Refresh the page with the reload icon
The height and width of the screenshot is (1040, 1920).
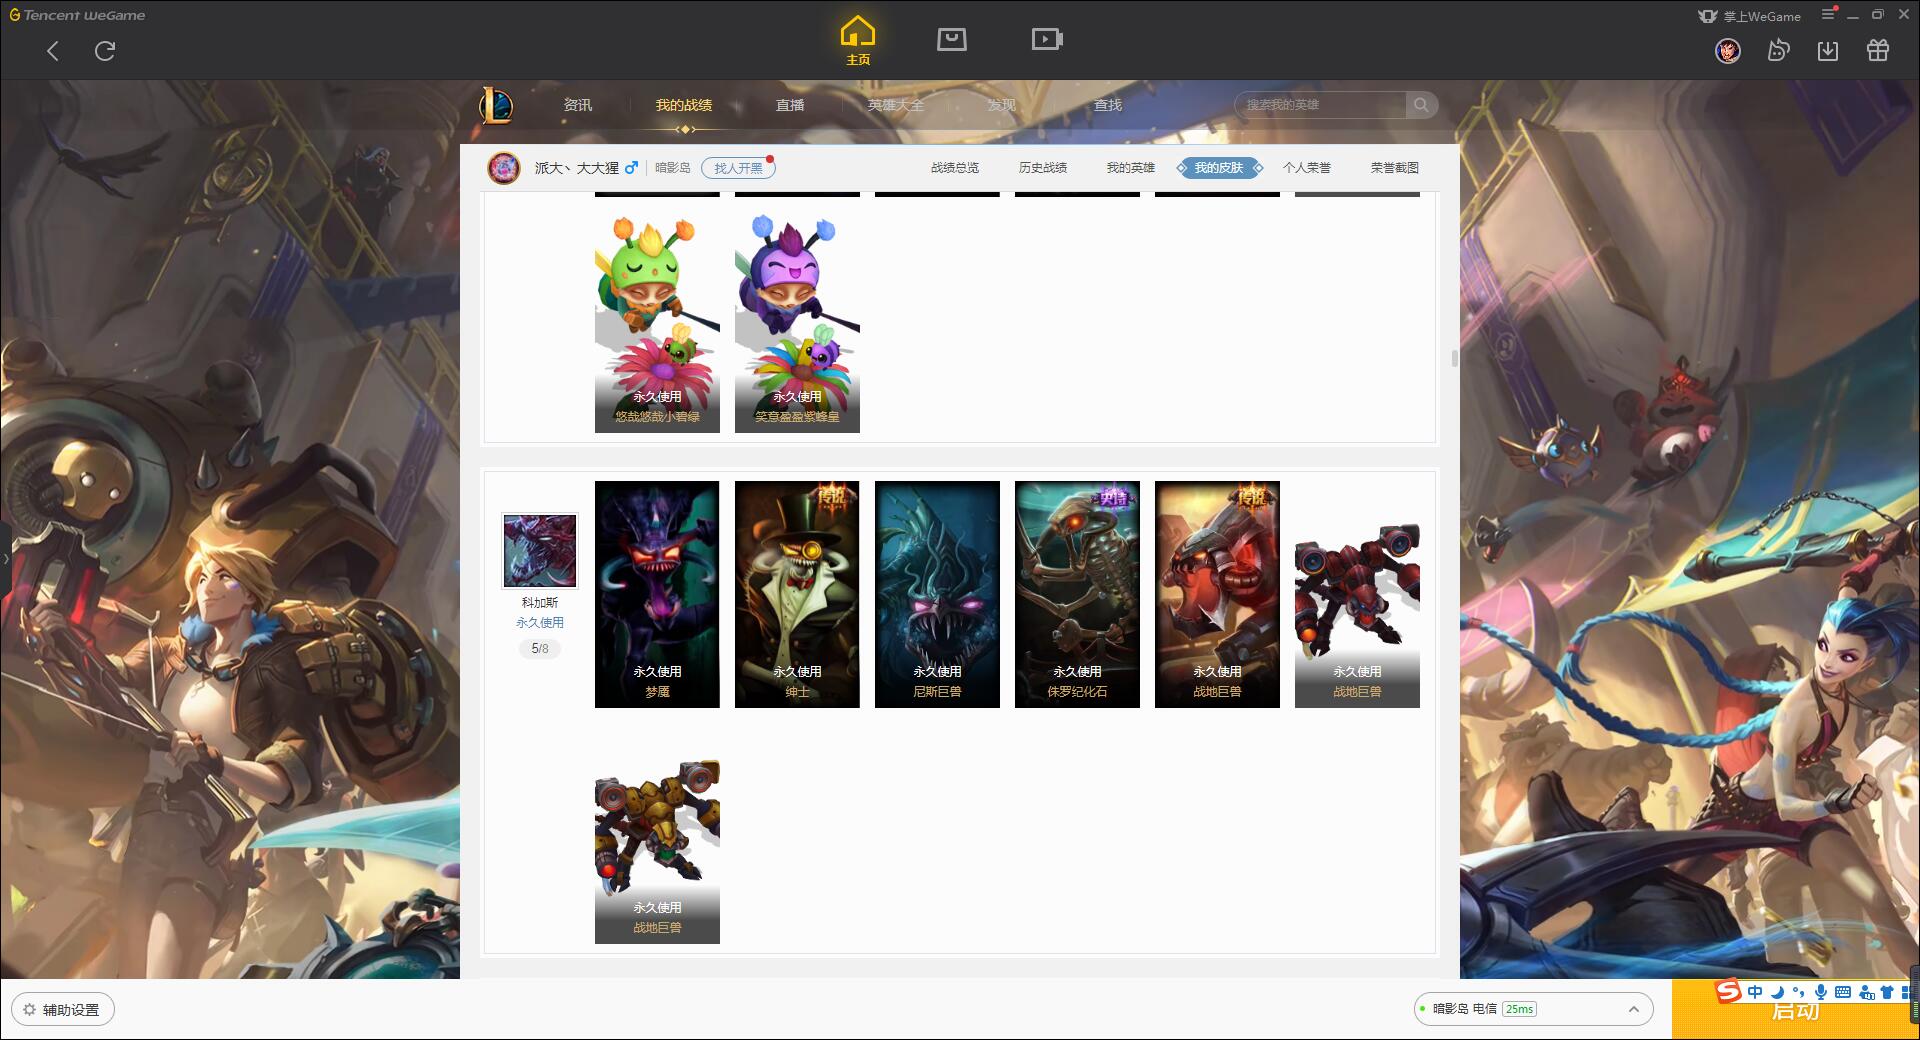pos(105,51)
